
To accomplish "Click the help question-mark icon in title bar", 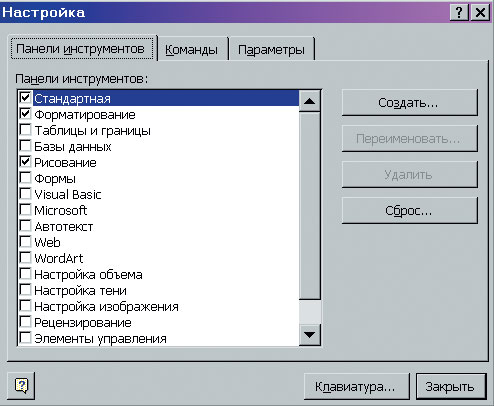I will (x=459, y=12).
